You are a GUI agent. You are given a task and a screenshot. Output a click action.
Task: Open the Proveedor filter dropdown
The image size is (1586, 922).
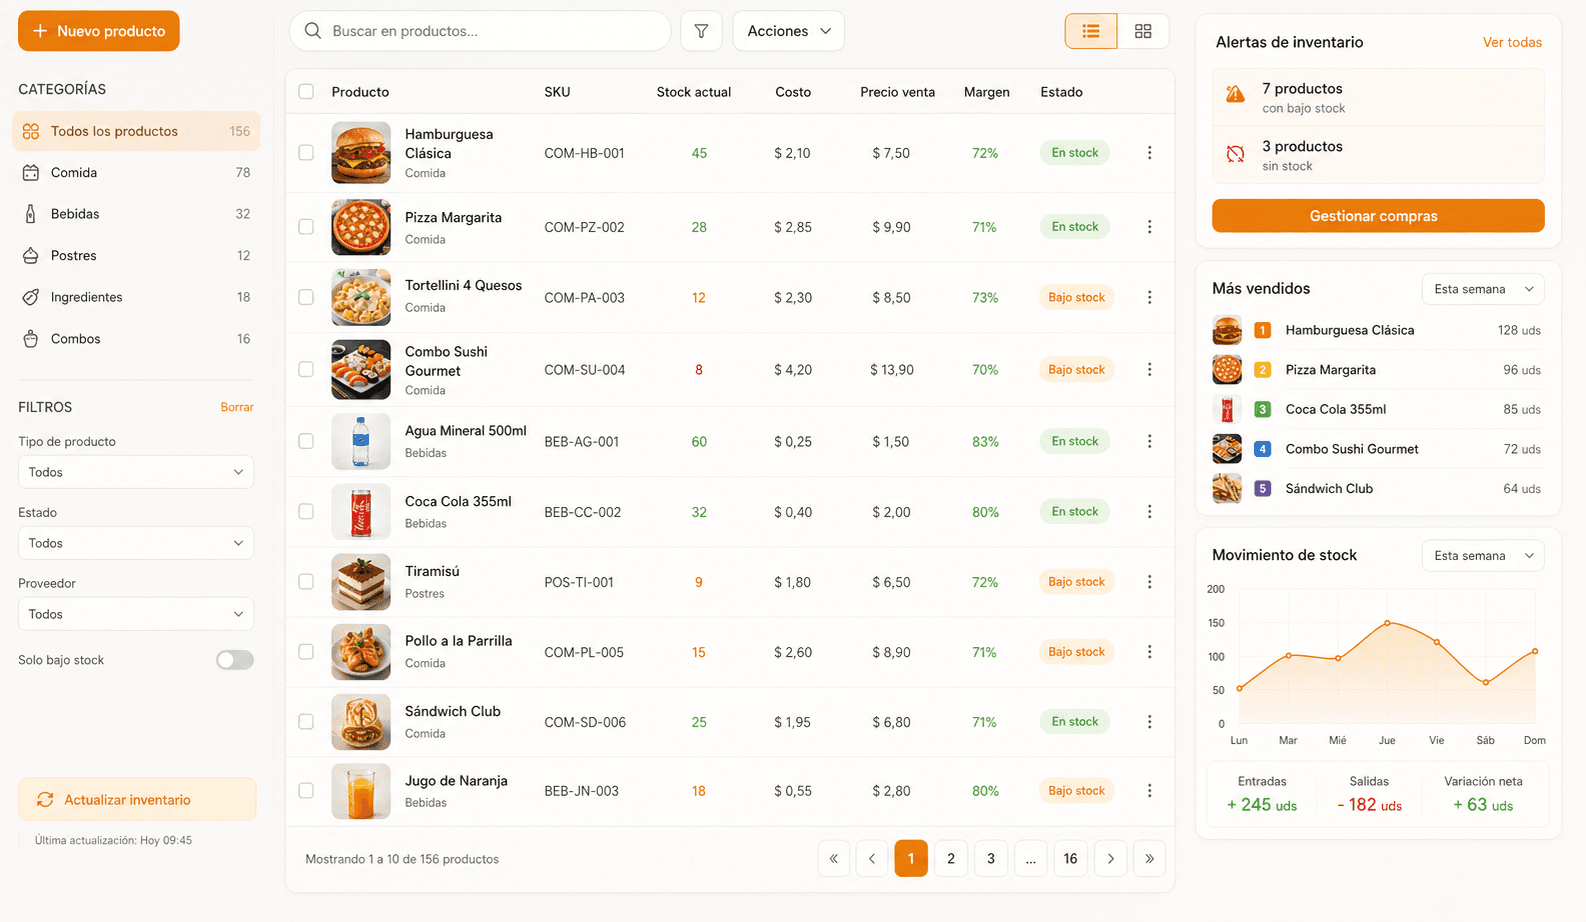[x=136, y=614]
